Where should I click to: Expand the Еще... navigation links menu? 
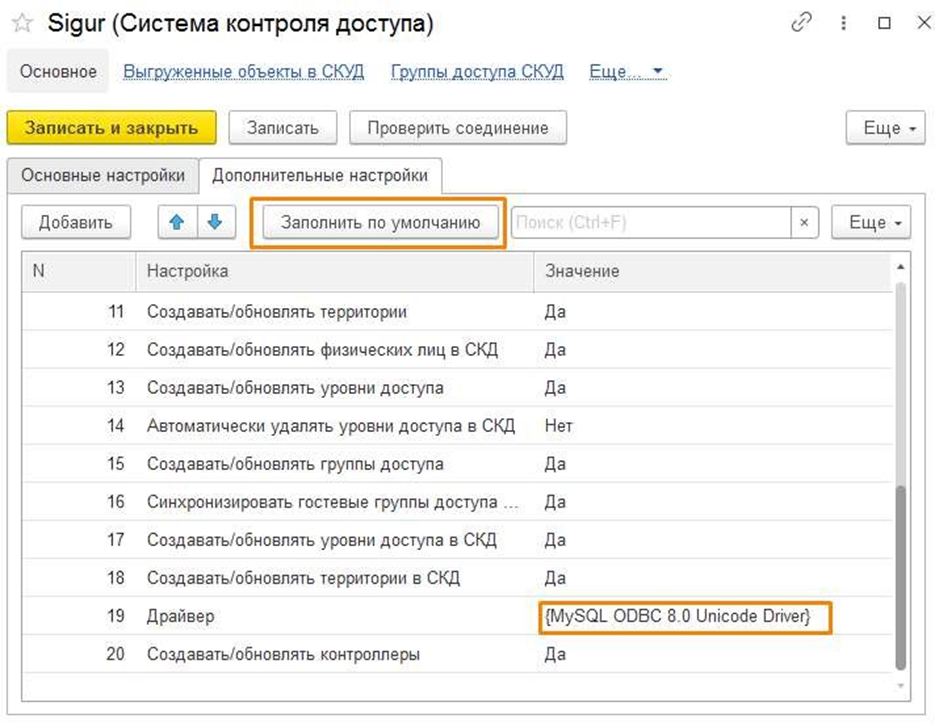pos(627,72)
